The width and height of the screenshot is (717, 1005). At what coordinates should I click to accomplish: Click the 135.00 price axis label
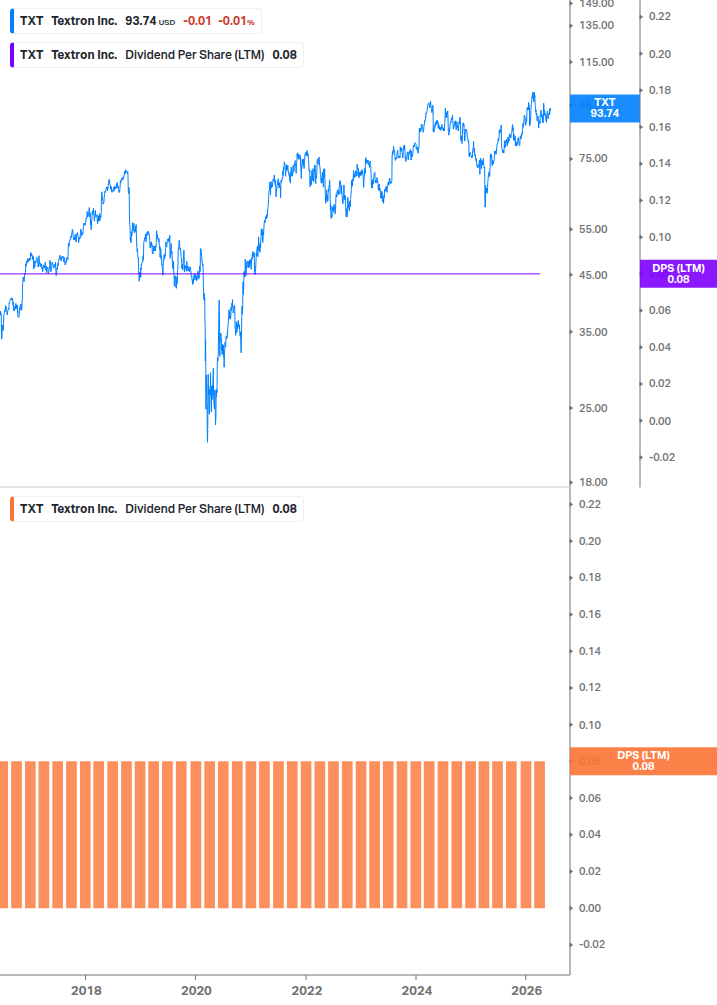(597, 26)
